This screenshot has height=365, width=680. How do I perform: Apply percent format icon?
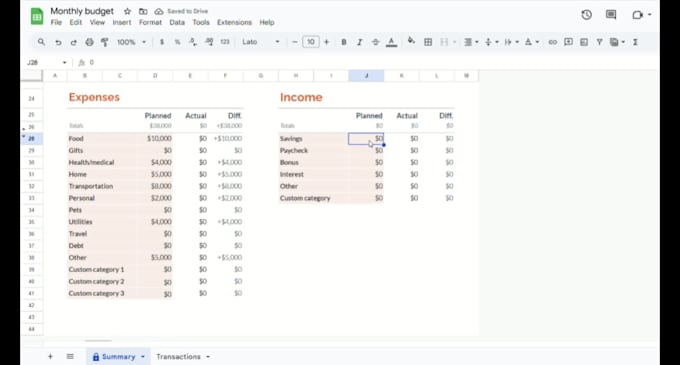pyautogui.click(x=177, y=42)
